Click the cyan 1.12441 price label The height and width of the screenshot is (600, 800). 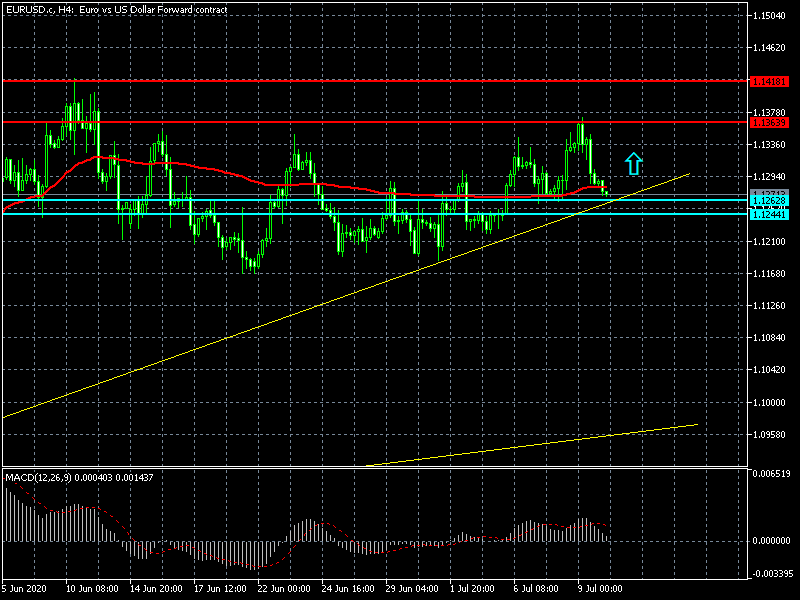point(773,214)
